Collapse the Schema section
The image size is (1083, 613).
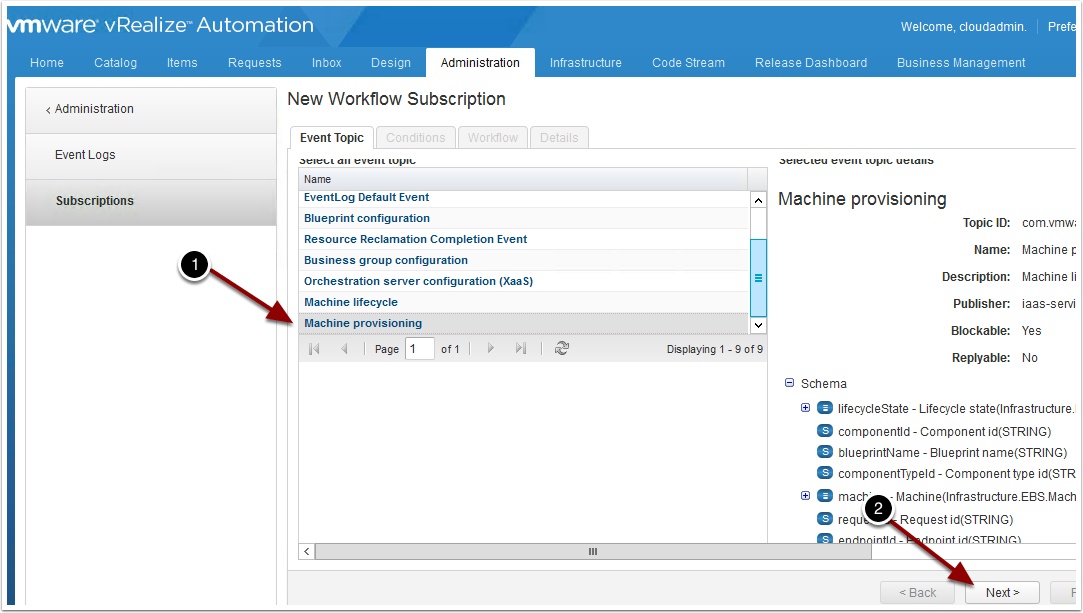tap(789, 382)
